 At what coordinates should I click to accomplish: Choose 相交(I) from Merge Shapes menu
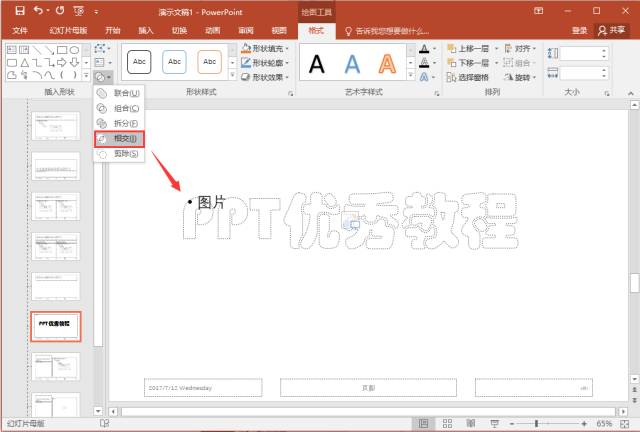tap(119, 139)
